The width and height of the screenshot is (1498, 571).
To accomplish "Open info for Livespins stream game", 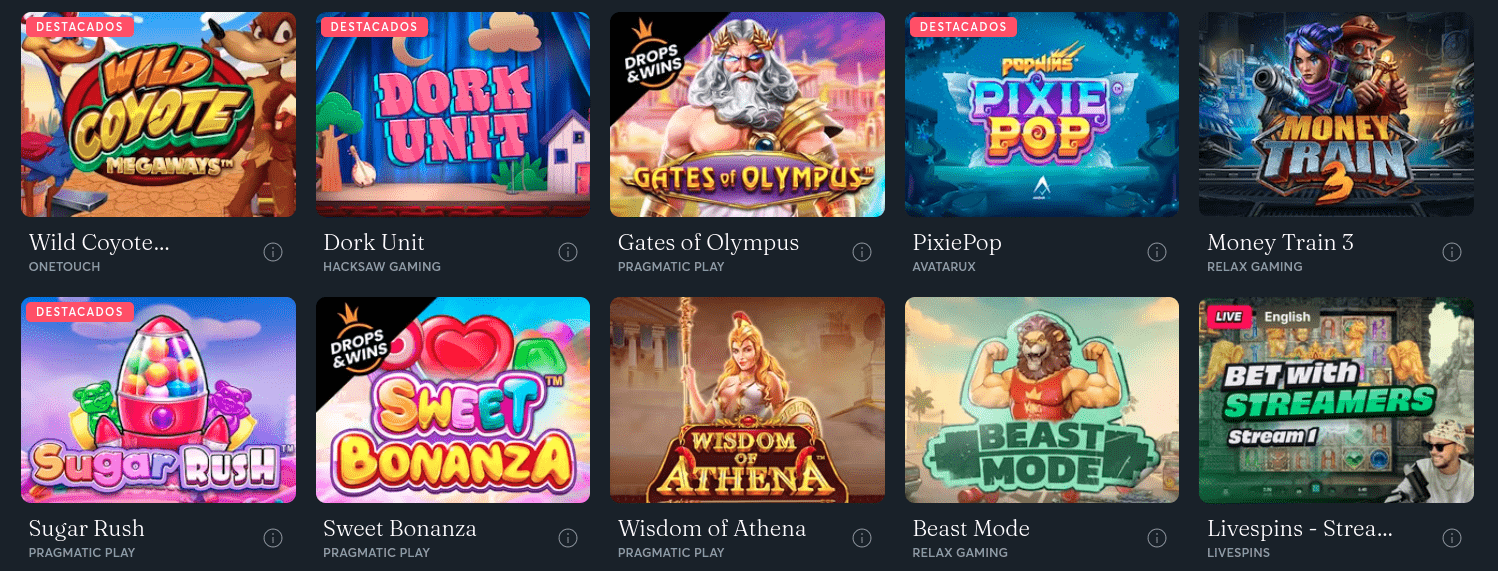I will (x=1451, y=538).
